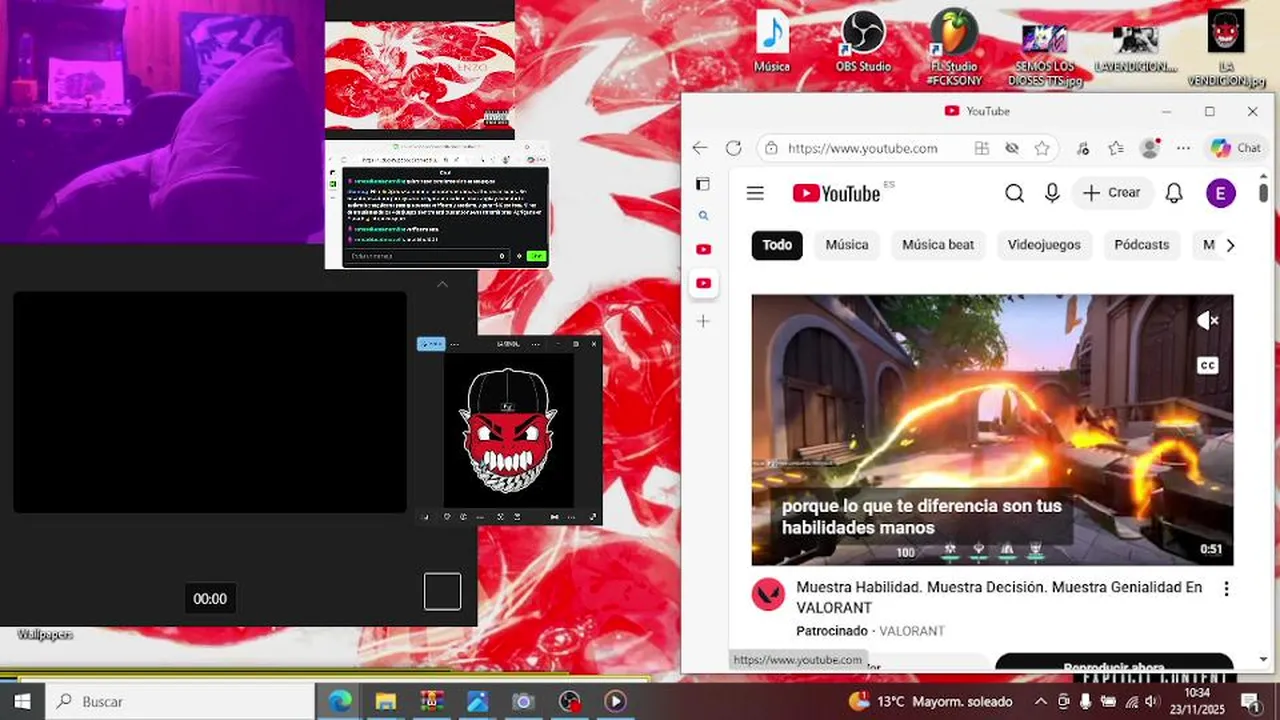The width and height of the screenshot is (1280, 720).
Task: Toggle closed captions on video preview
Action: [x=1207, y=365]
